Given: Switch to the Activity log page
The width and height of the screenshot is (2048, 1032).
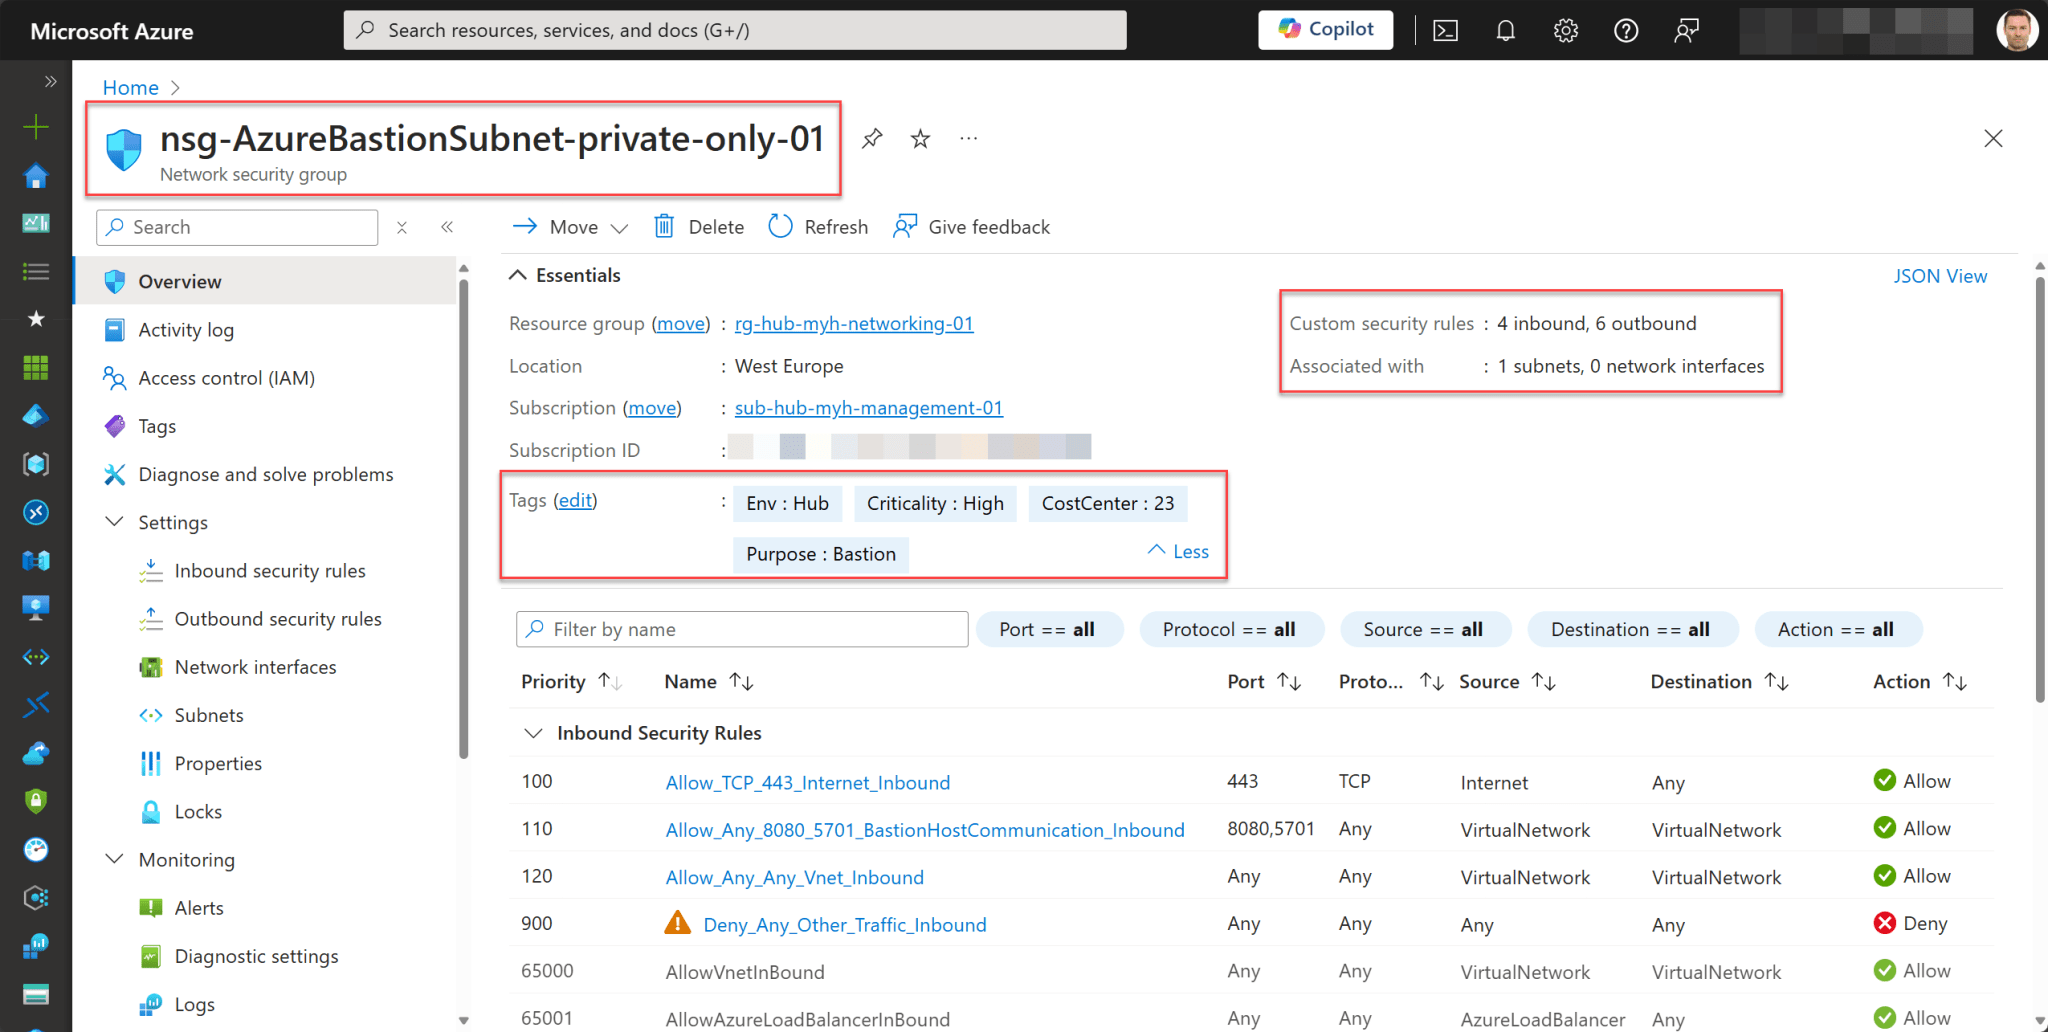Looking at the screenshot, I should tap(185, 329).
